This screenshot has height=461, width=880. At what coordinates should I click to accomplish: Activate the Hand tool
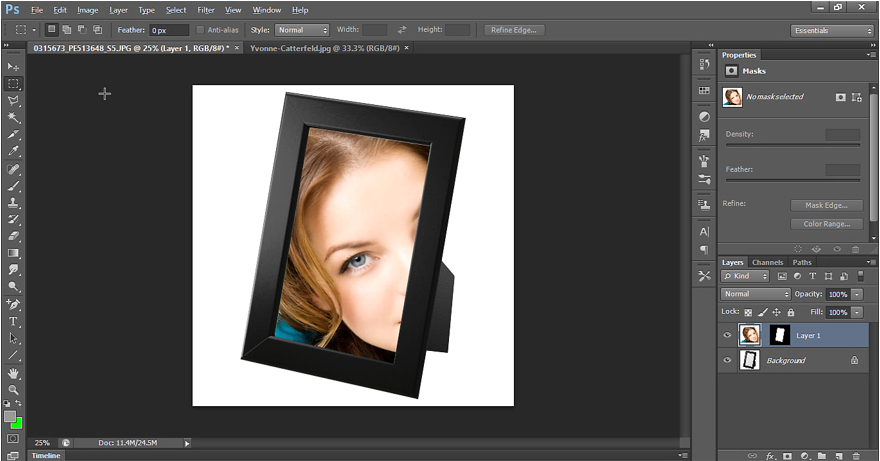click(14, 373)
